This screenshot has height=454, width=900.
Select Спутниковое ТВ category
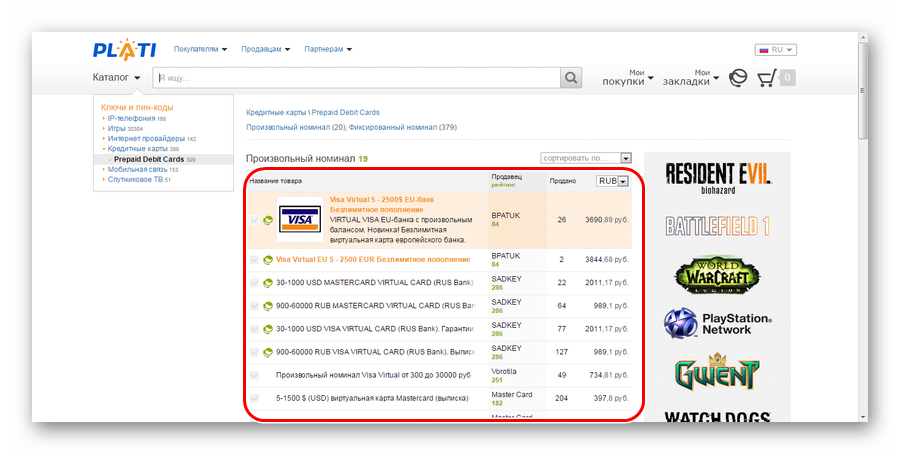[135, 180]
